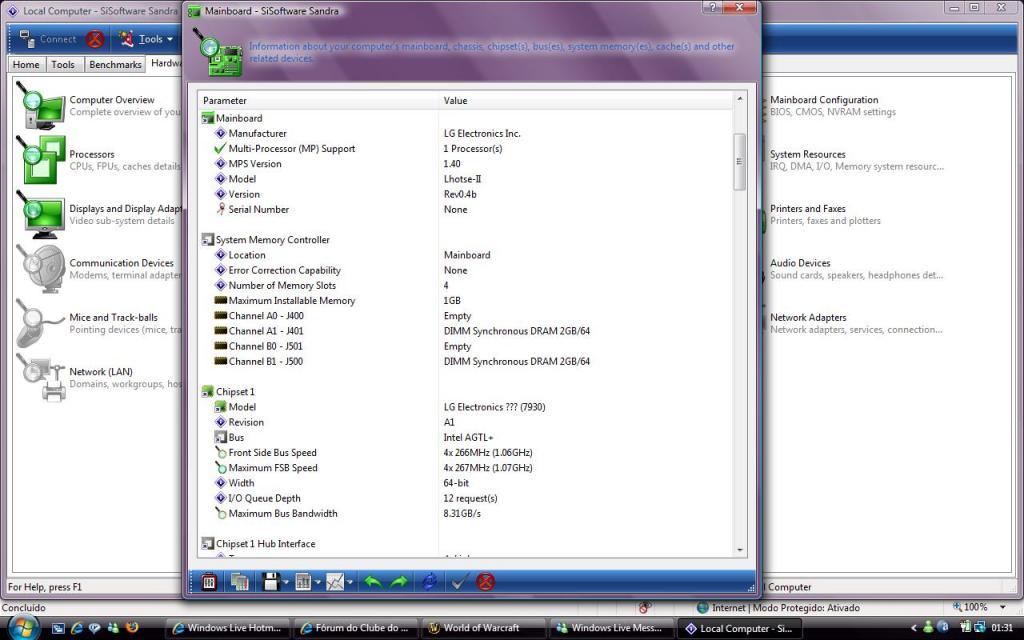Screen dimensions: 1024x640
Task: Select the 'Maximum Bus Bandwidth' row
Action: (465, 513)
